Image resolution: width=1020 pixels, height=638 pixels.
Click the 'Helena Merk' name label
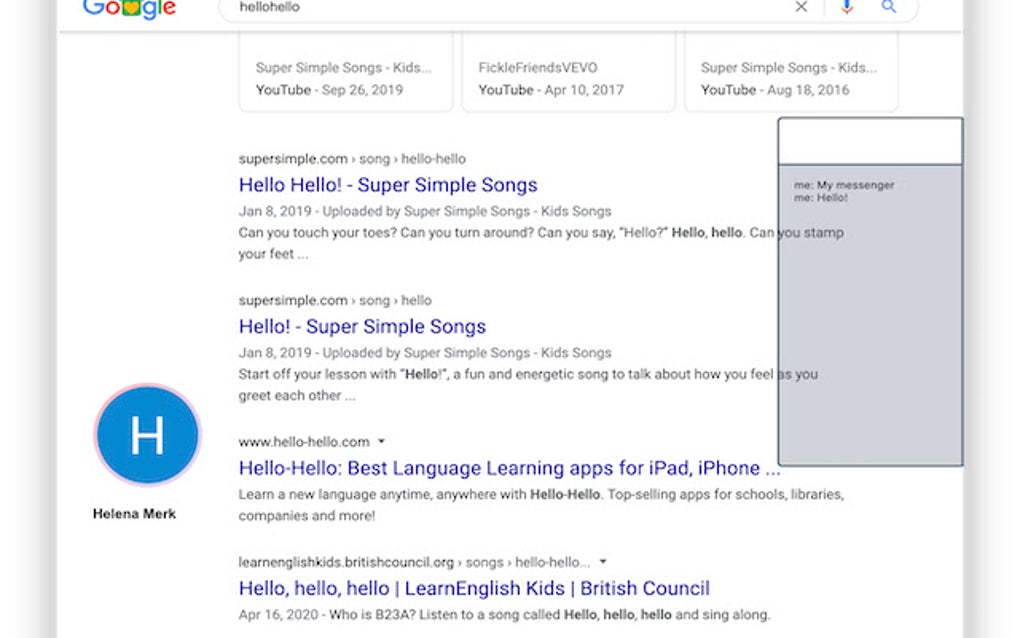(x=134, y=513)
